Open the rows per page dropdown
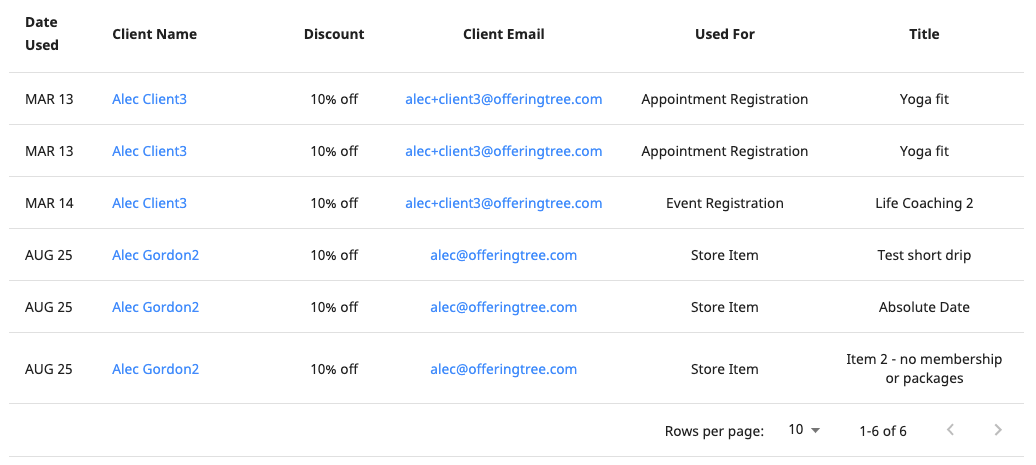 (x=804, y=430)
